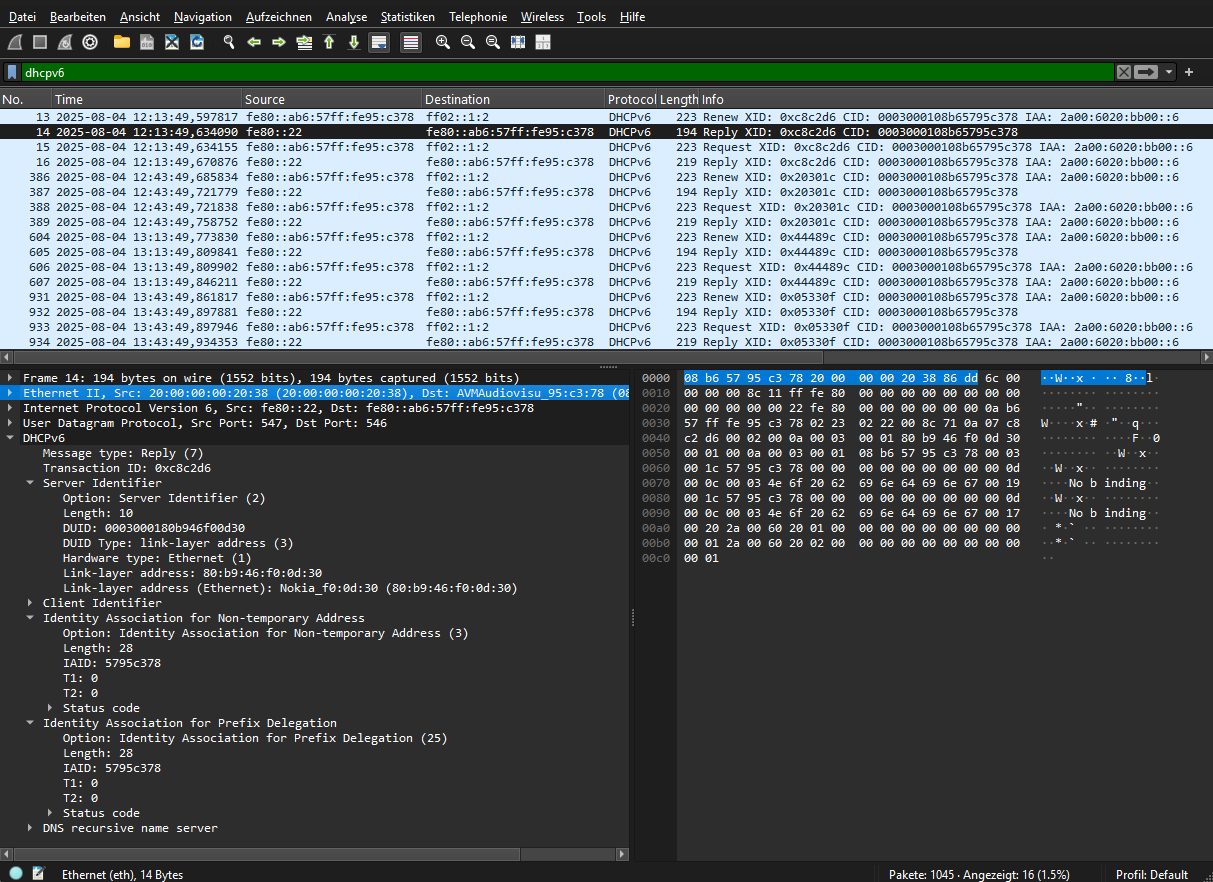Select packet 386 in the list
The width and height of the screenshot is (1213, 882).
[606, 176]
